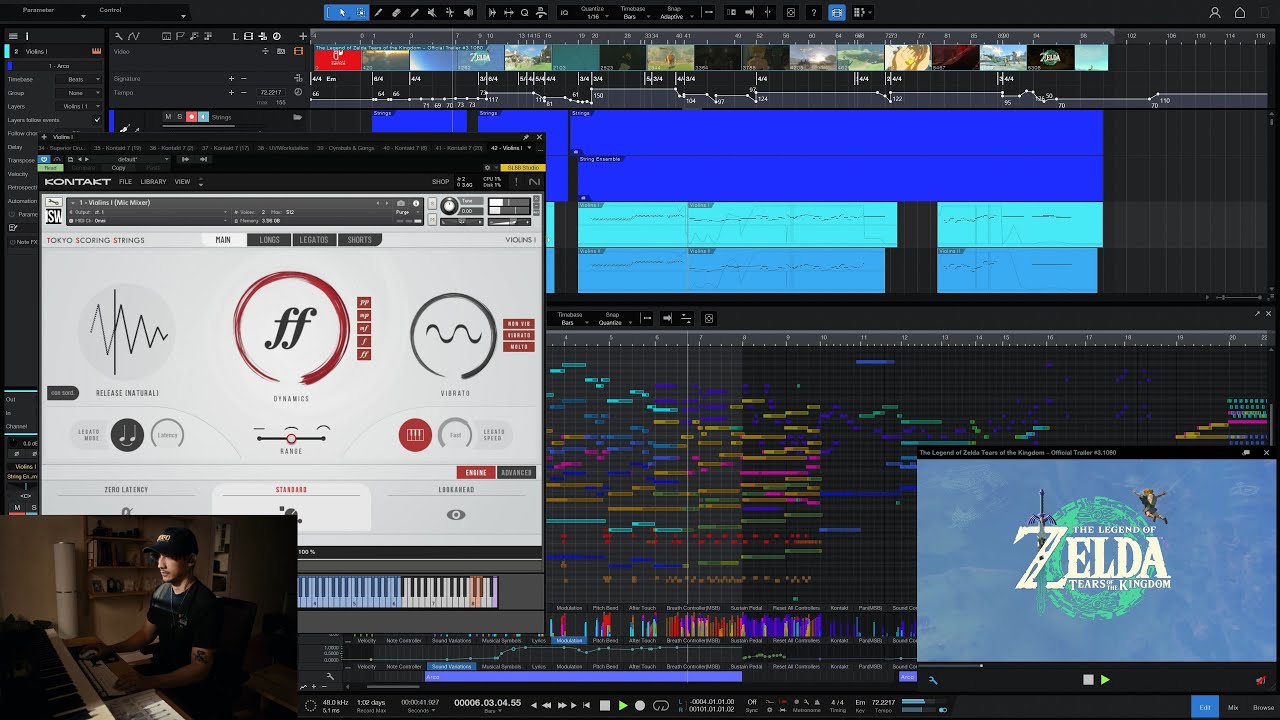The height and width of the screenshot is (720, 1280).
Task: Solo the Strings track
Action: [x=179, y=117]
